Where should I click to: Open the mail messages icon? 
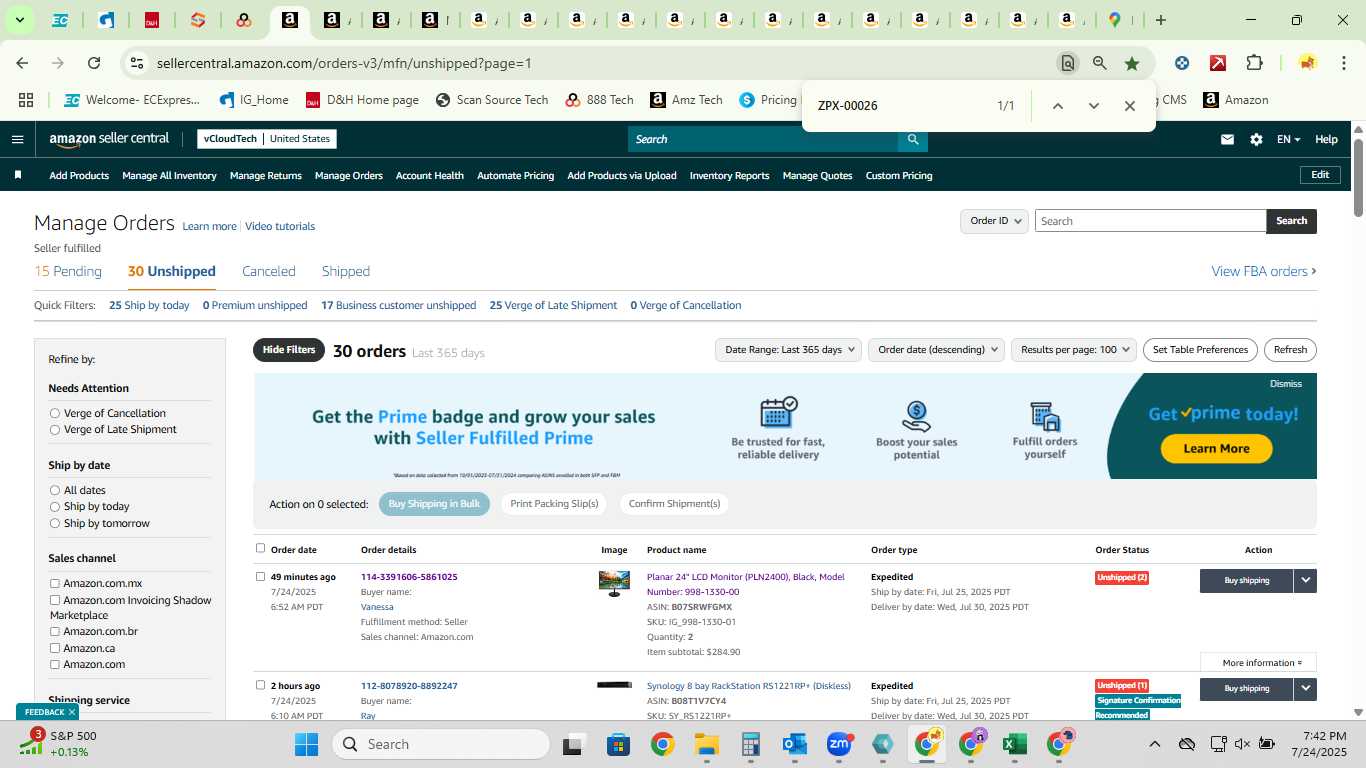click(1227, 139)
